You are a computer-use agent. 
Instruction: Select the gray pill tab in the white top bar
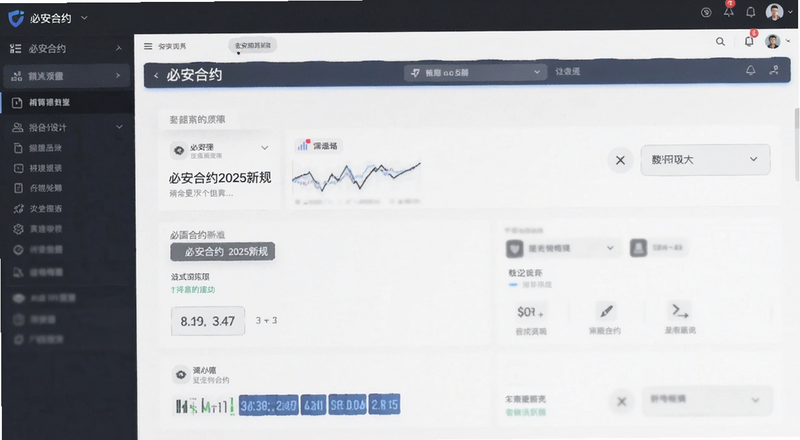(253, 45)
